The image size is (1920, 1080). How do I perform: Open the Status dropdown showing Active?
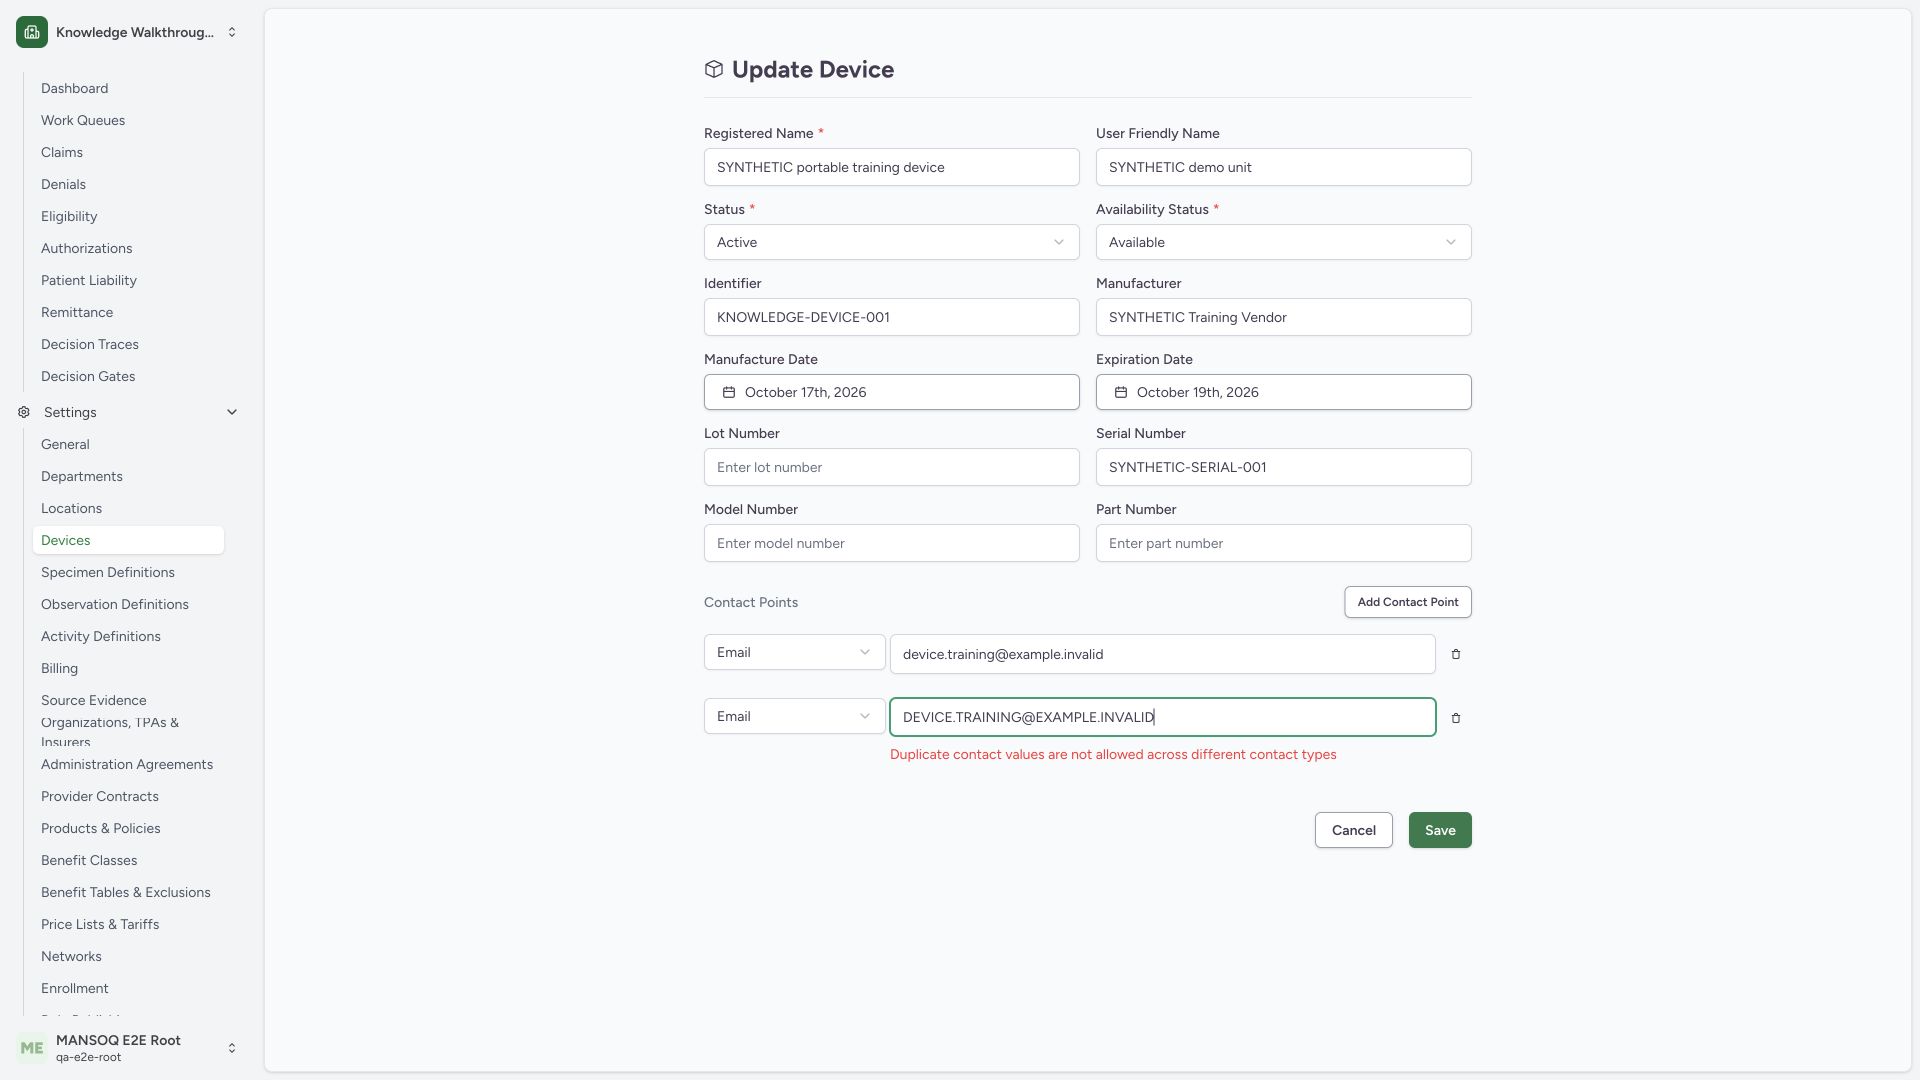point(892,242)
